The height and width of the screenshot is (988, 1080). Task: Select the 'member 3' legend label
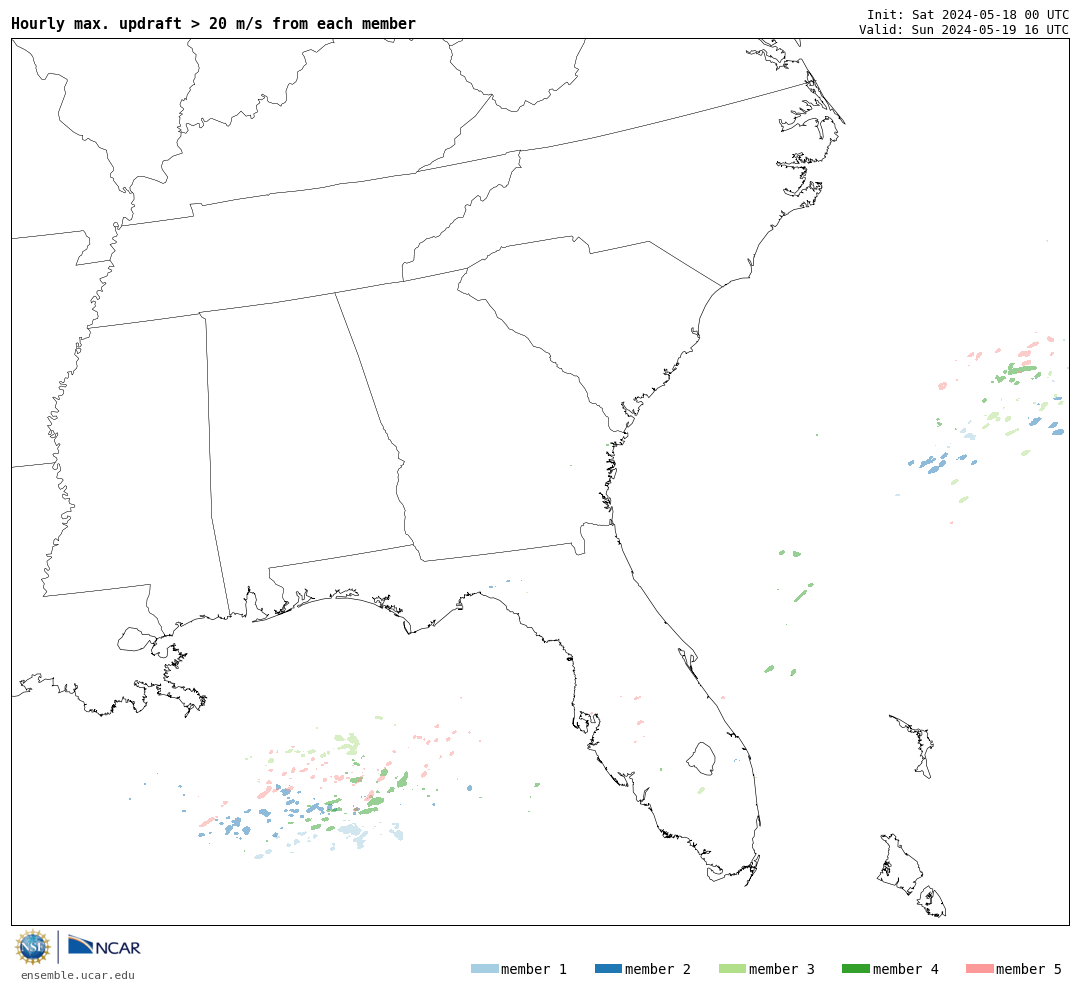coord(782,969)
